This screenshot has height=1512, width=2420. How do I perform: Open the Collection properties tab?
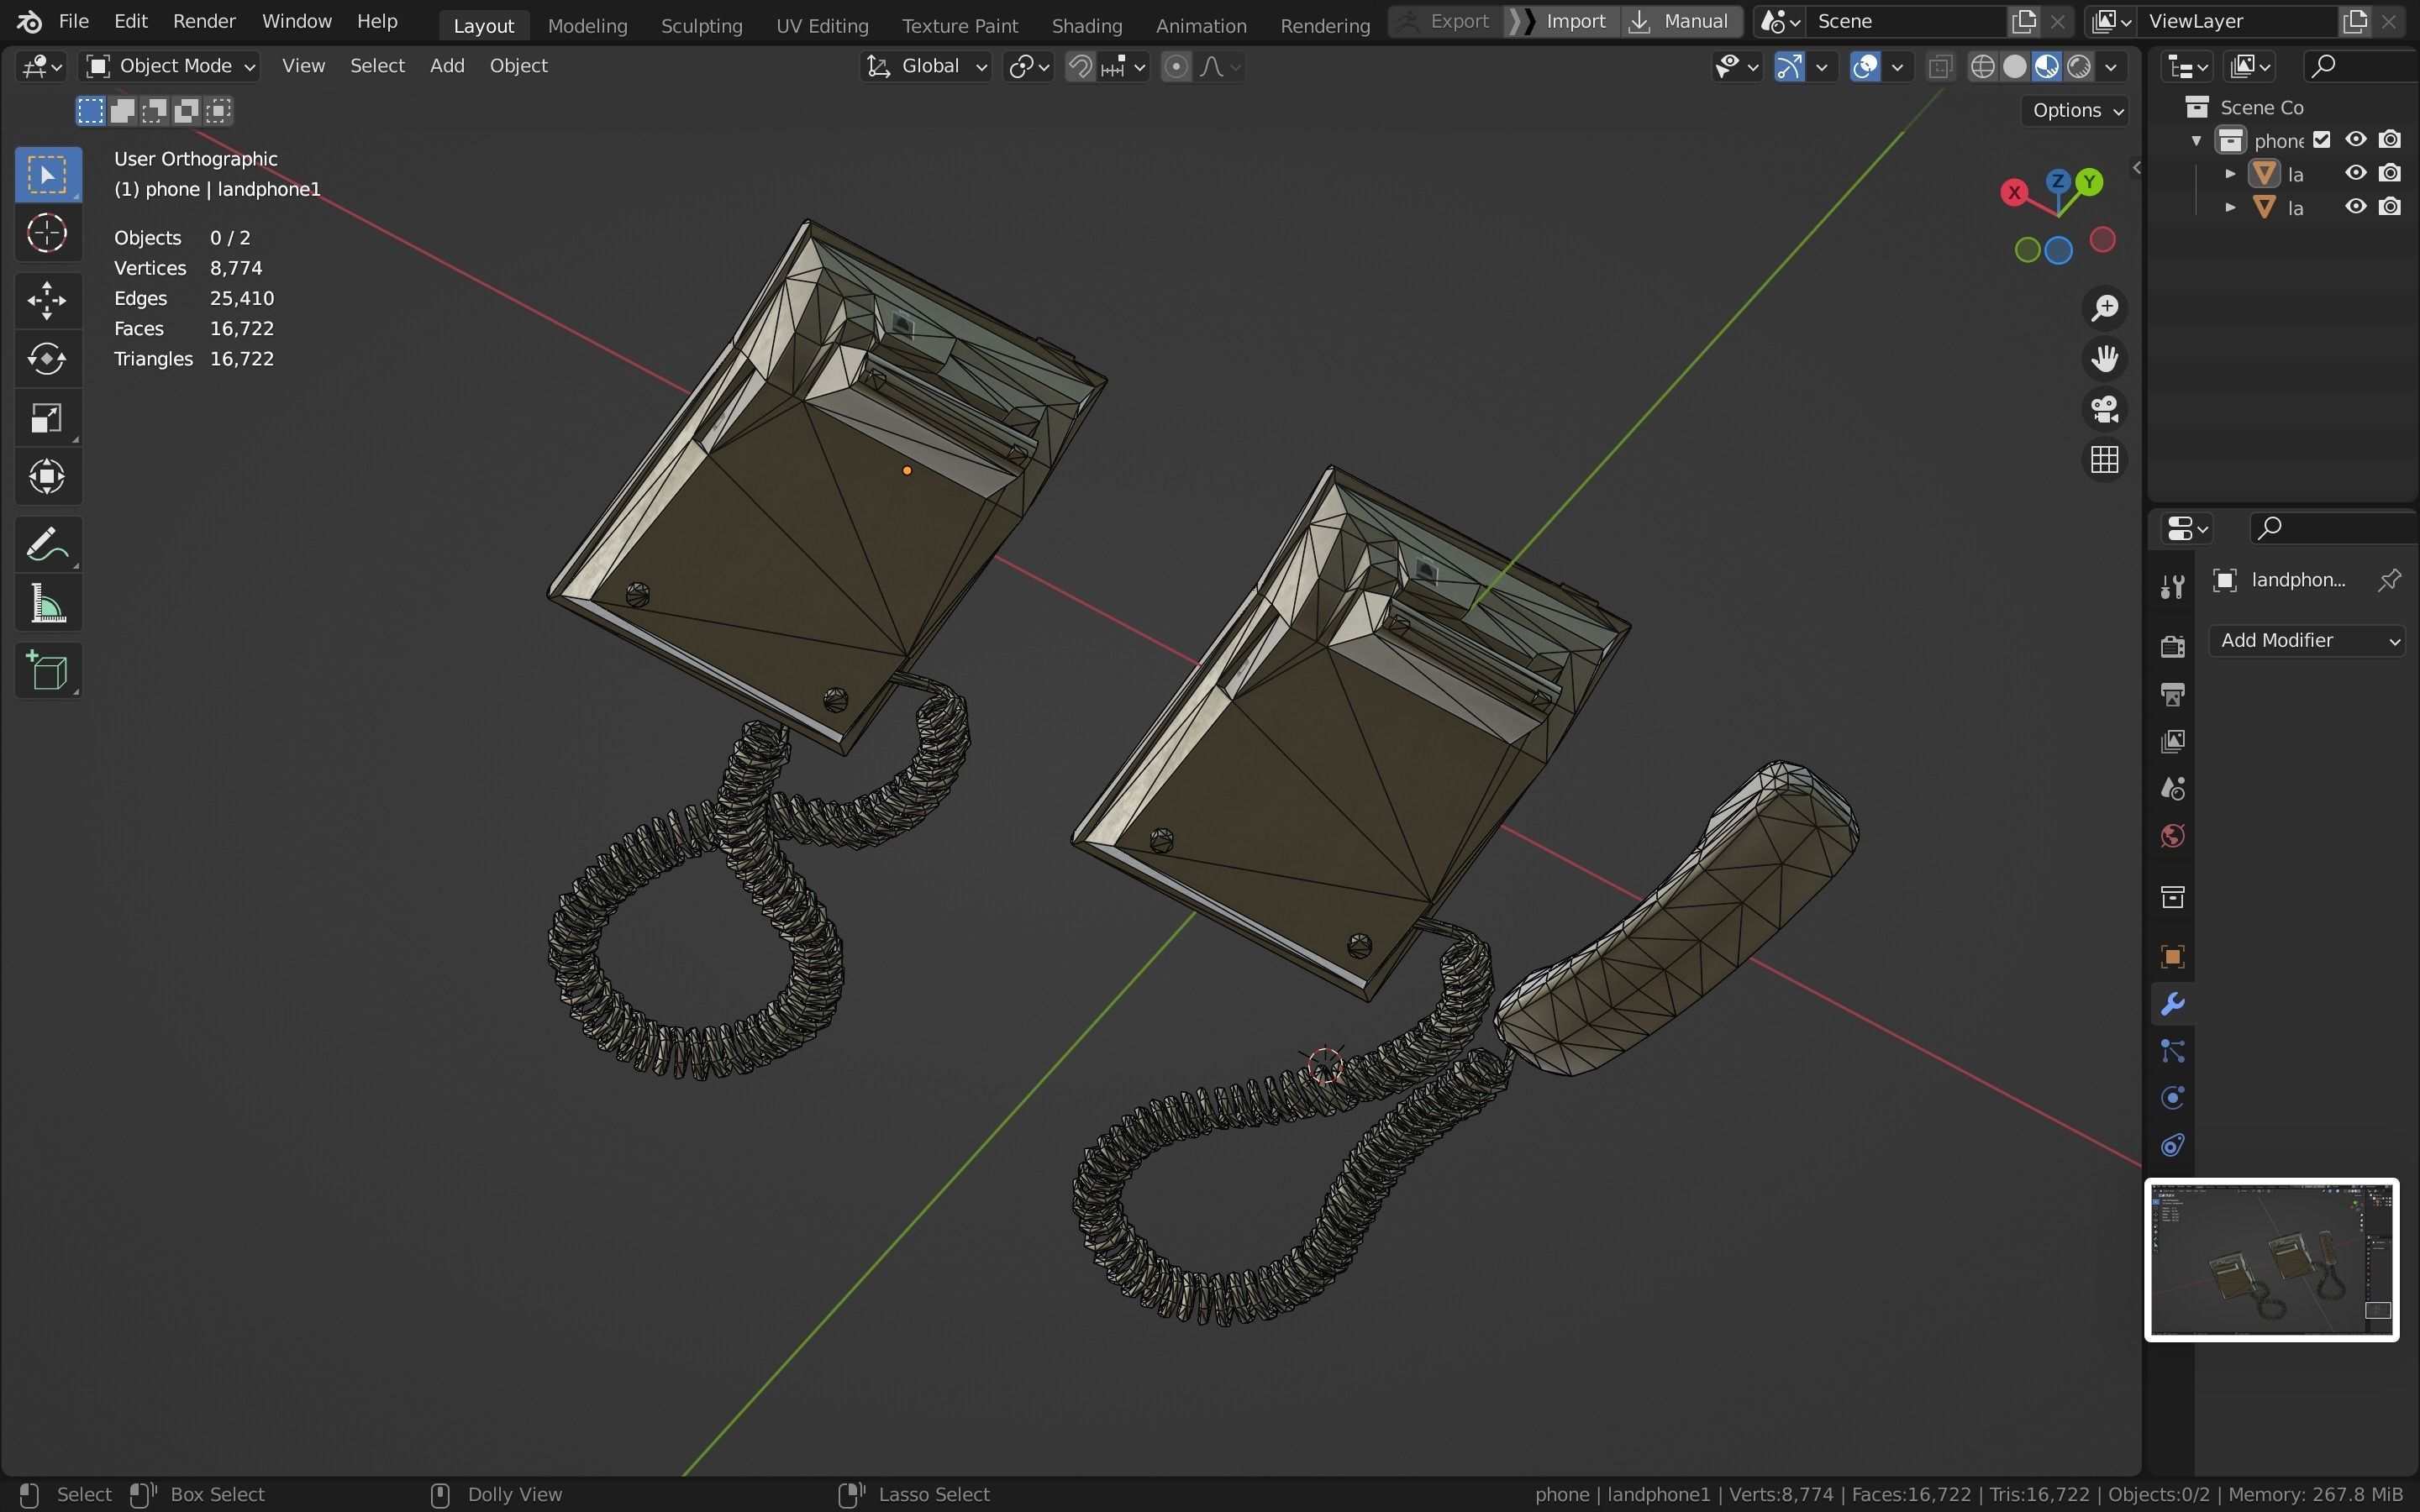(2172, 897)
